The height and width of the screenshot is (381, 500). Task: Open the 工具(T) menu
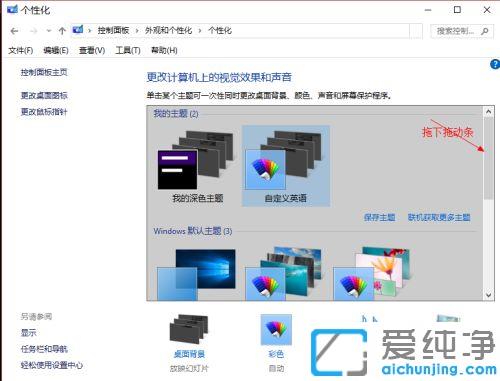pyautogui.click(x=128, y=50)
